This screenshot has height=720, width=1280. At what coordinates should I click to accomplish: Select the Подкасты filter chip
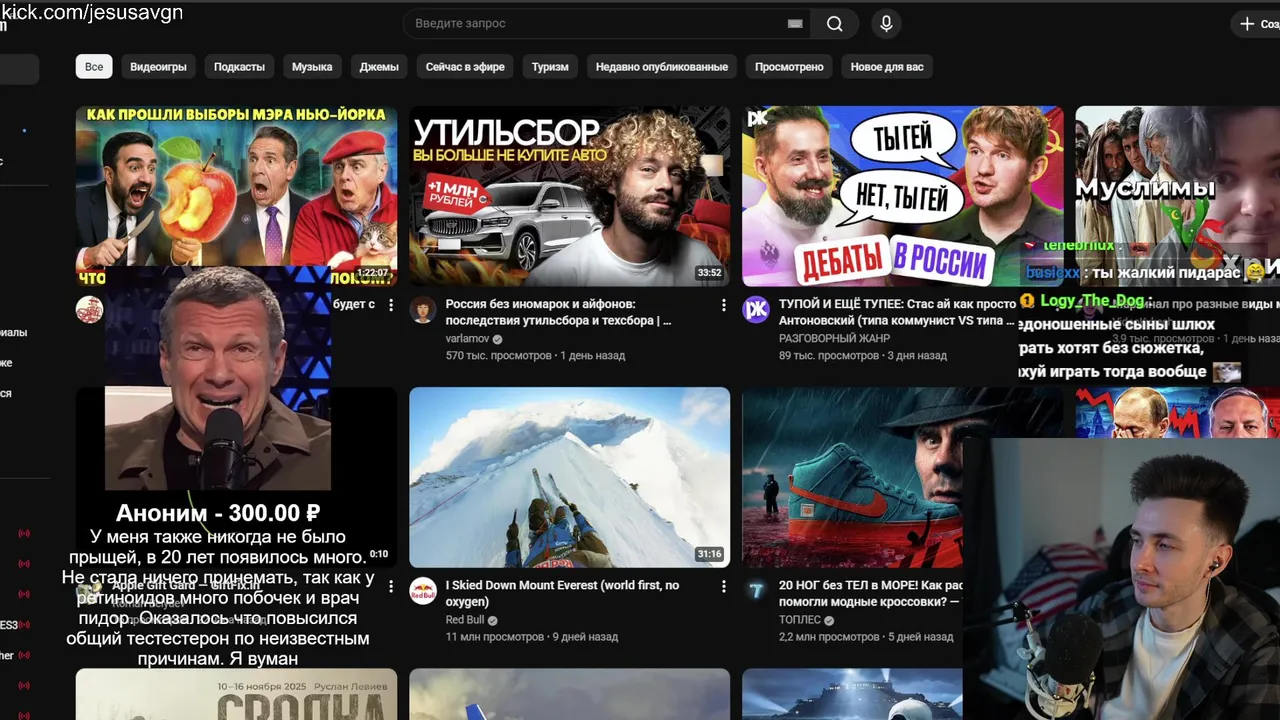click(x=239, y=67)
